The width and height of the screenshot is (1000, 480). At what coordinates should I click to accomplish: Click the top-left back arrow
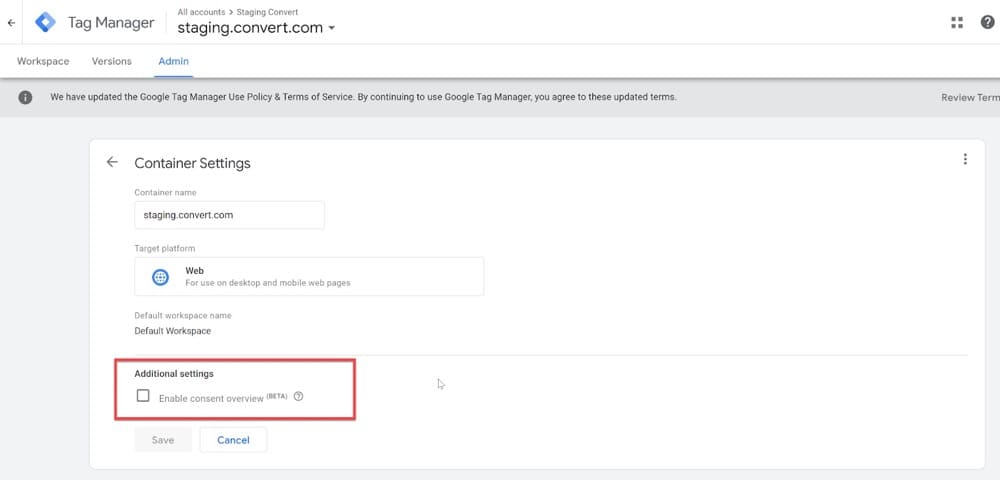tap(11, 22)
